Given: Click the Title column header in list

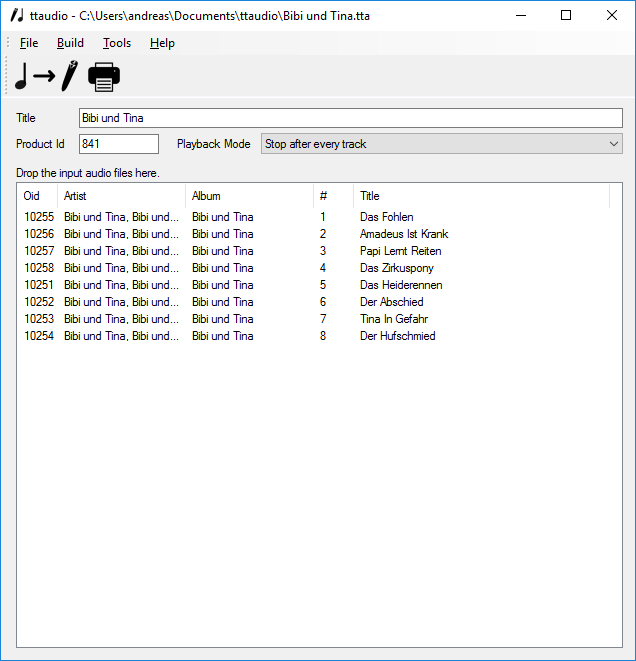Looking at the screenshot, I should 481,196.
